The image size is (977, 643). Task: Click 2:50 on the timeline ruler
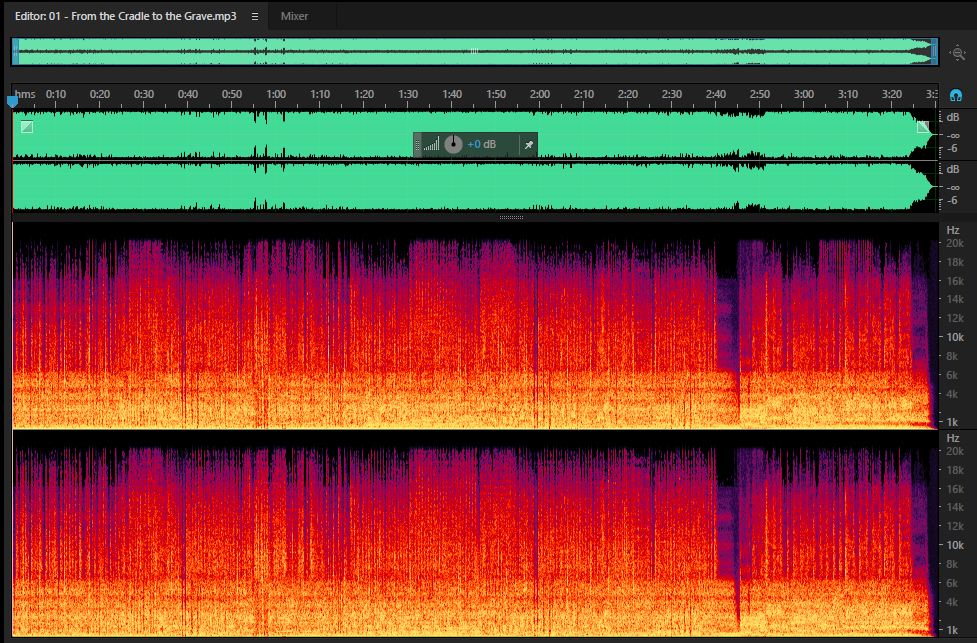coord(760,94)
